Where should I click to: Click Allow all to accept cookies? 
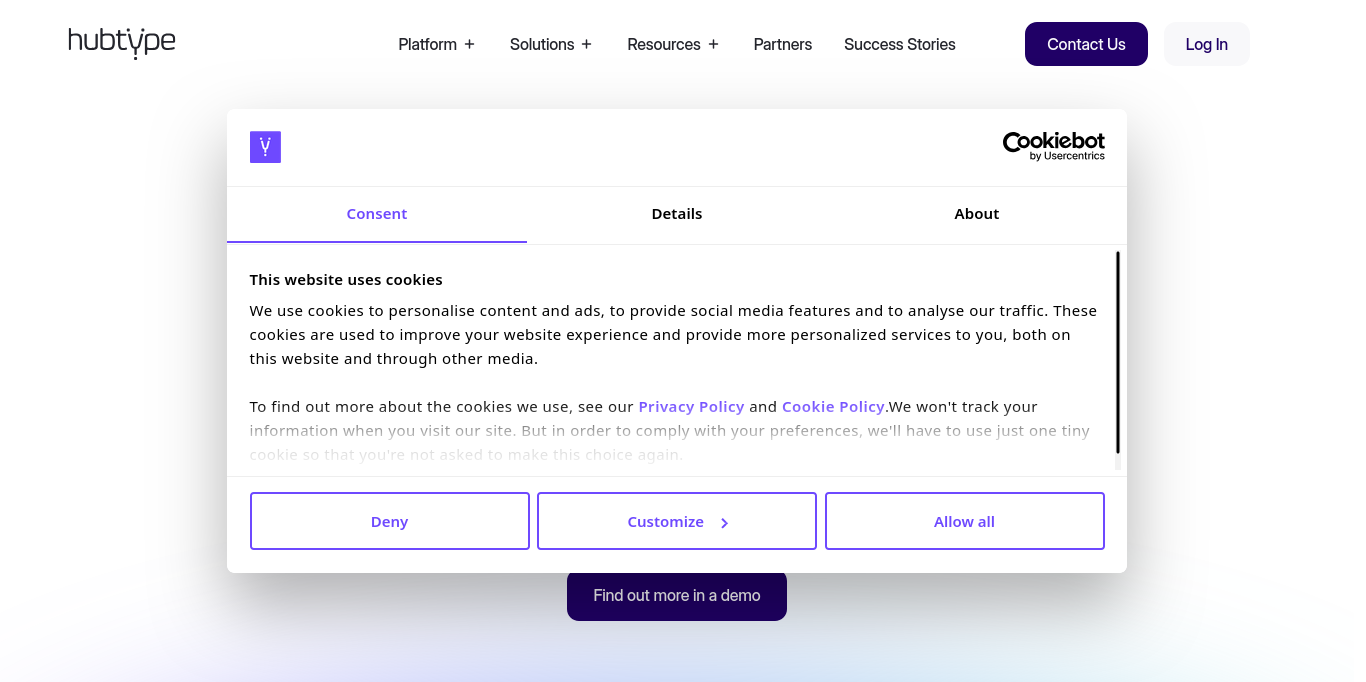(964, 521)
